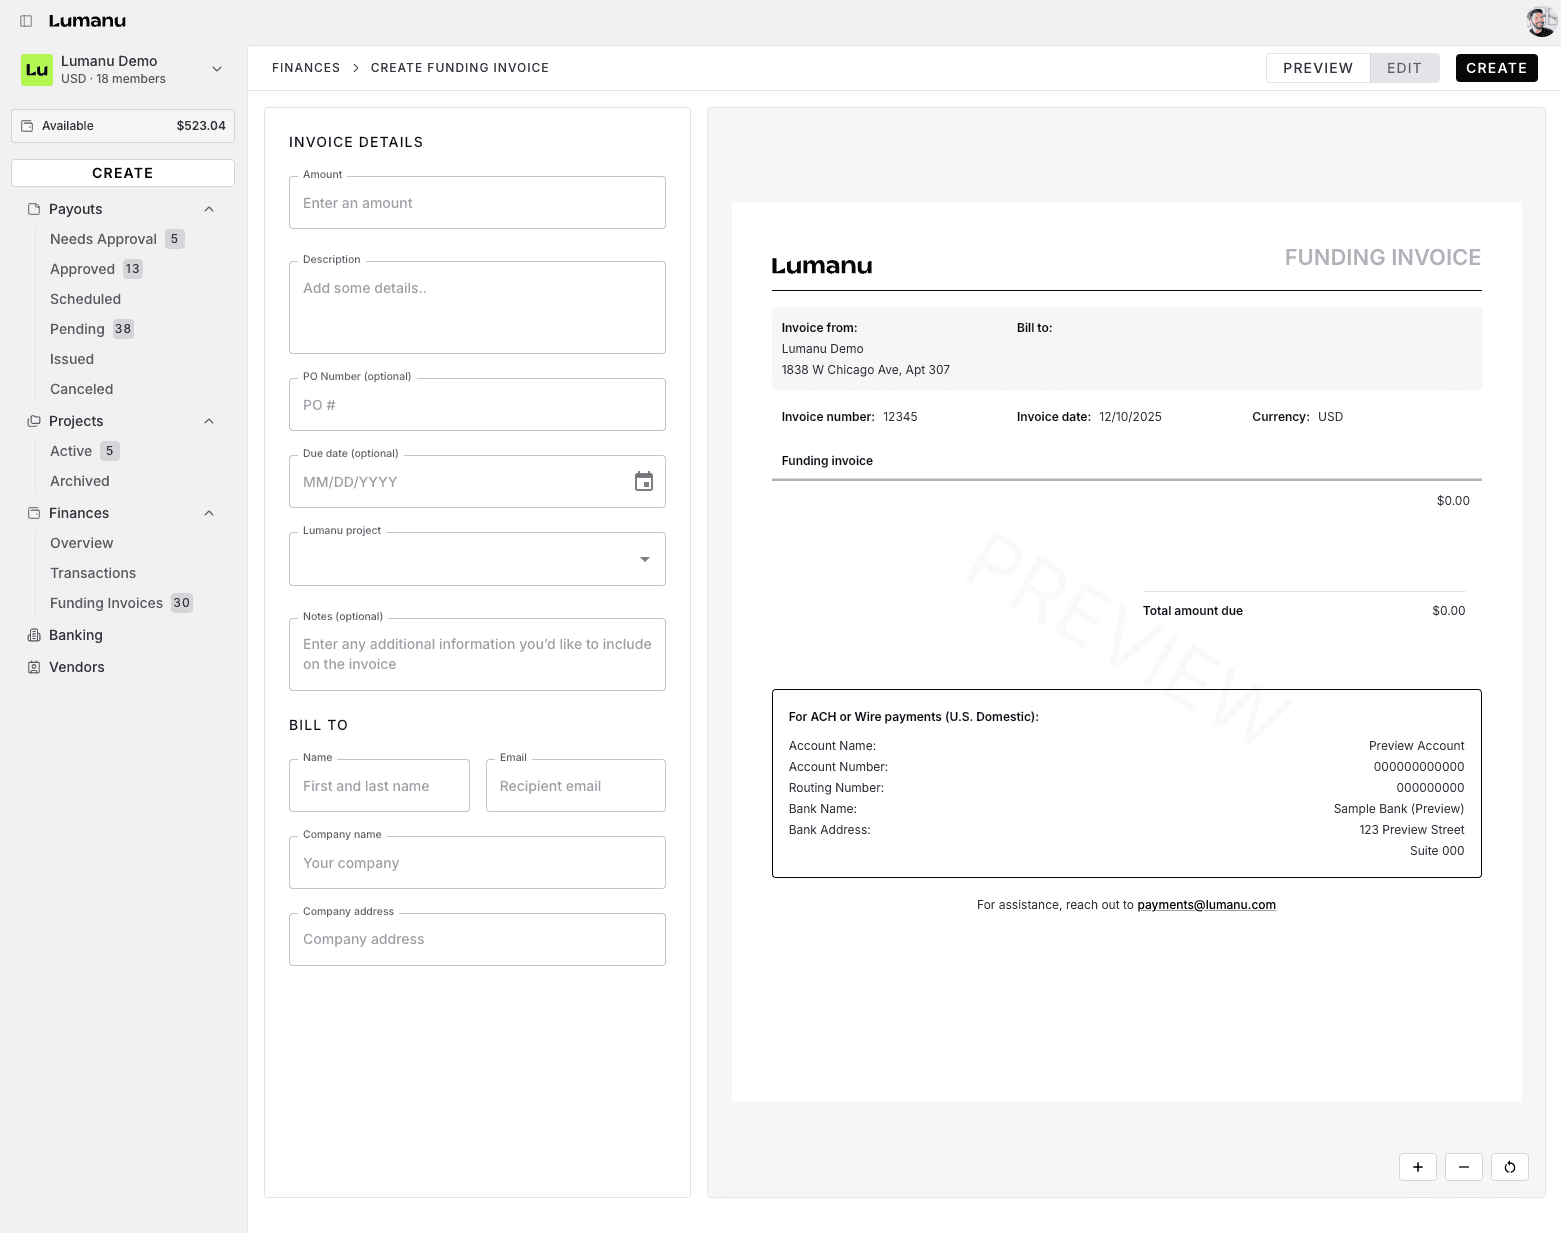Click the Total amount due label
Viewport: 1561px width, 1233px height.
(1193, 611)
